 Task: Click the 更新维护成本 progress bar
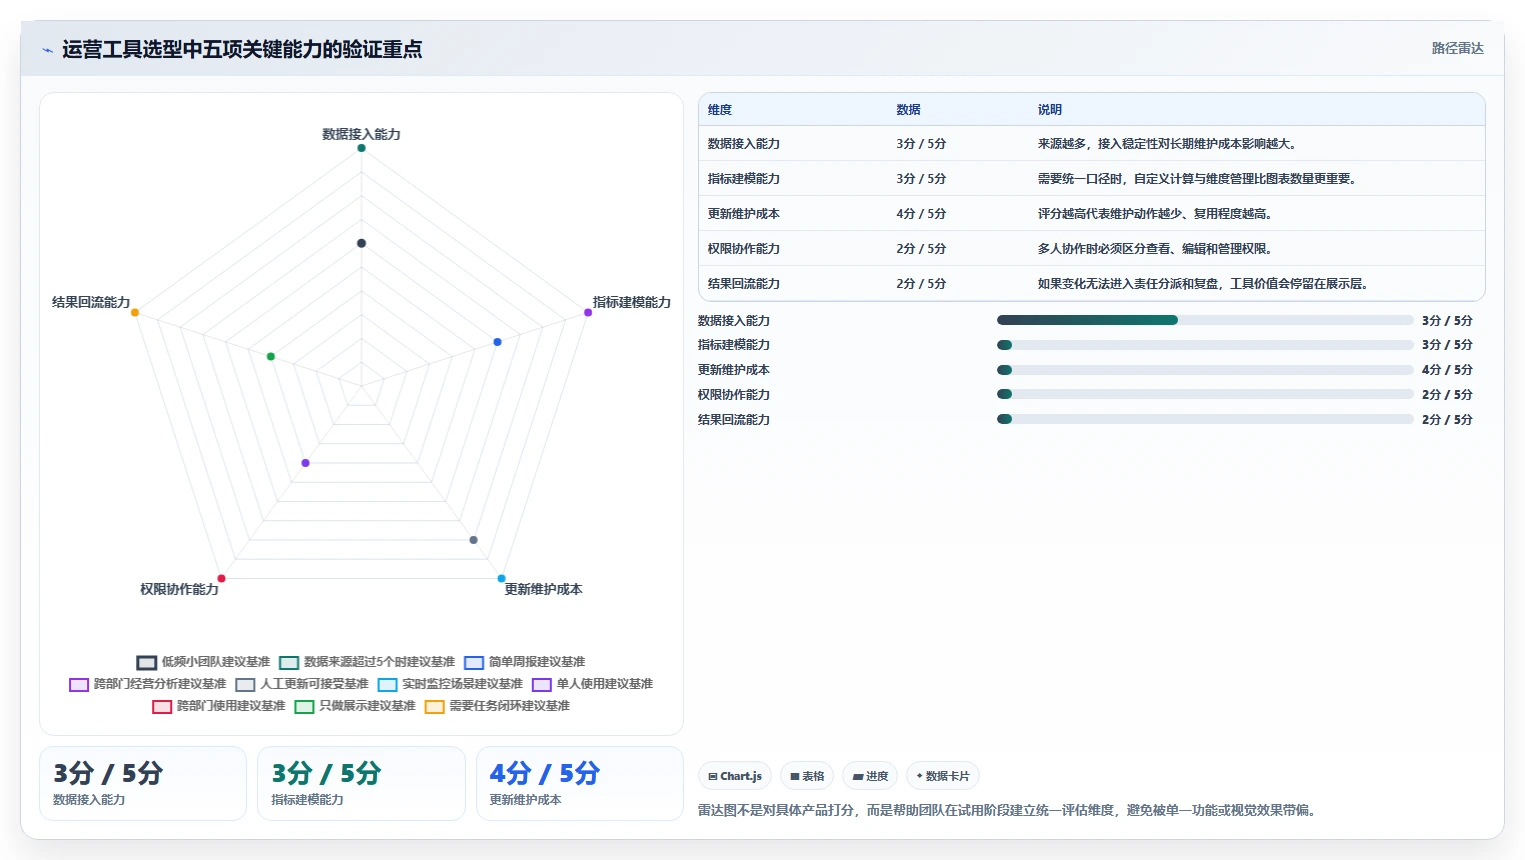[x=1205, y=370]
